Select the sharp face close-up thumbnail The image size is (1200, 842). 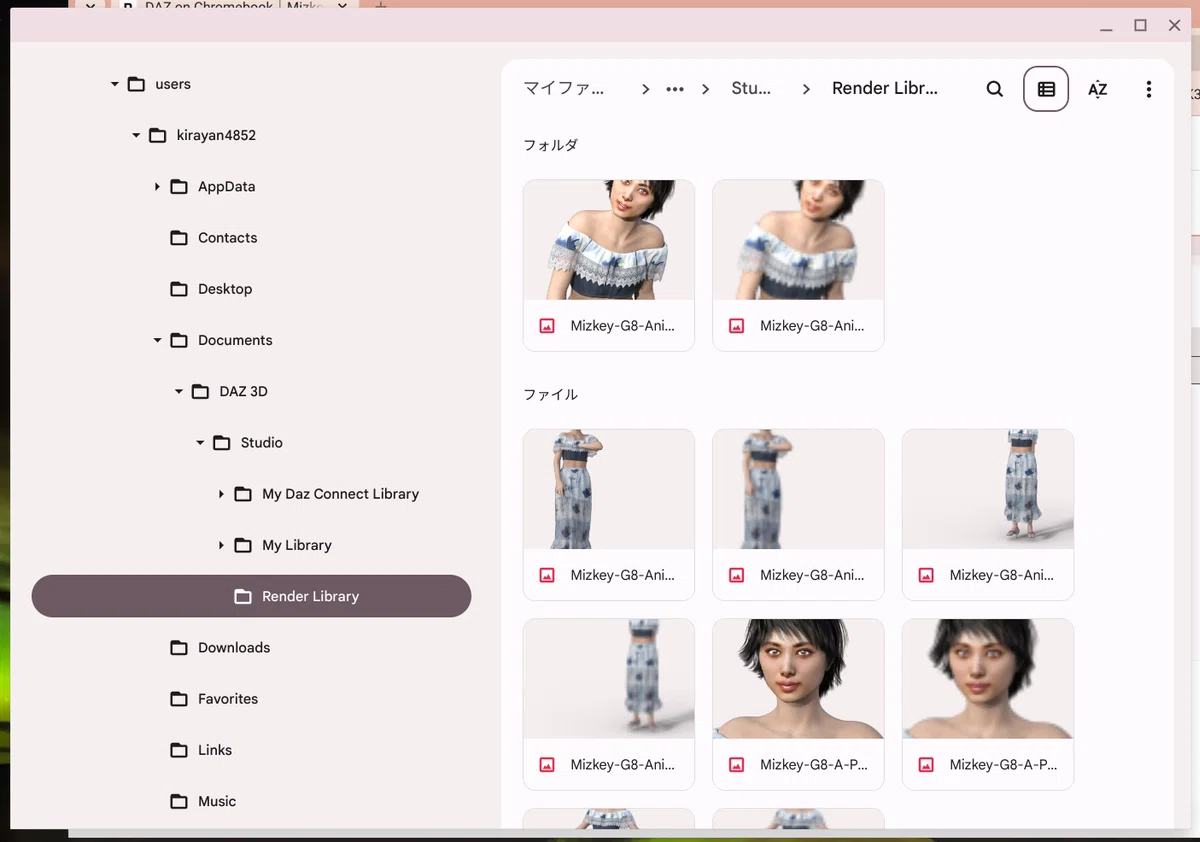pos(798,679)
